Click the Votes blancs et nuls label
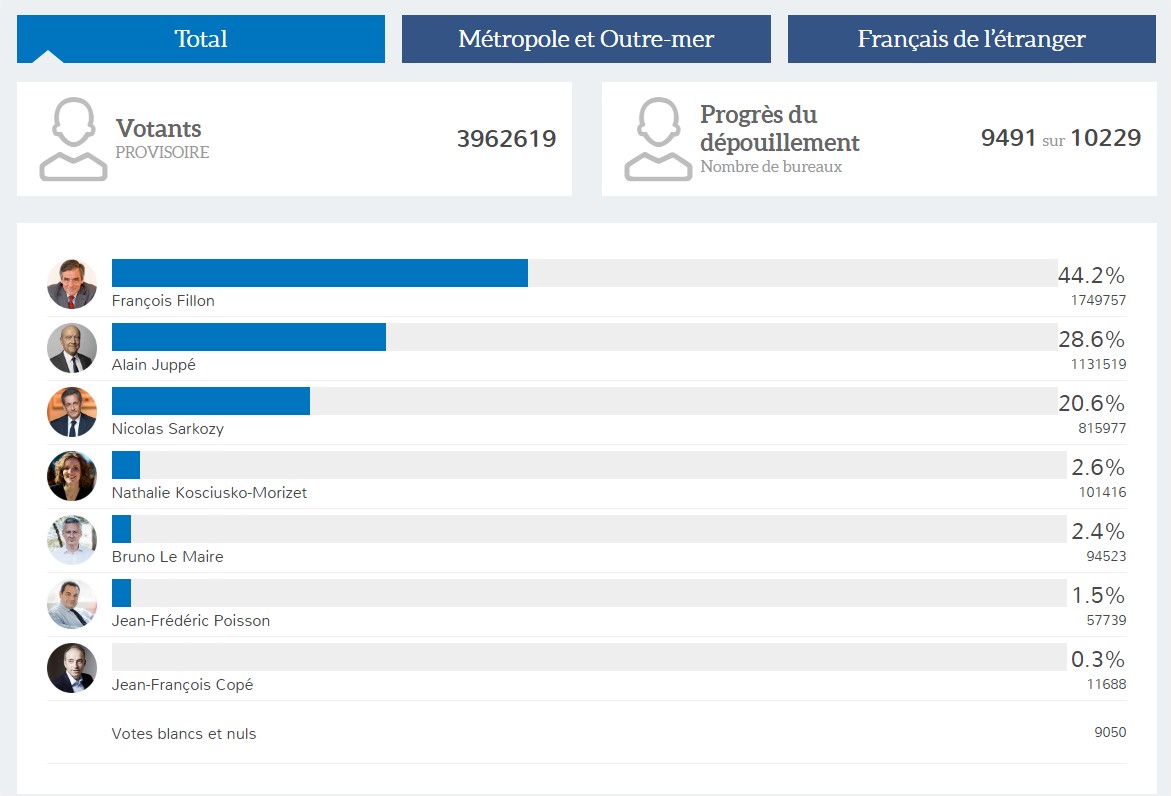This screenshot has width=1171, height=796. click(x=184, y=734)
